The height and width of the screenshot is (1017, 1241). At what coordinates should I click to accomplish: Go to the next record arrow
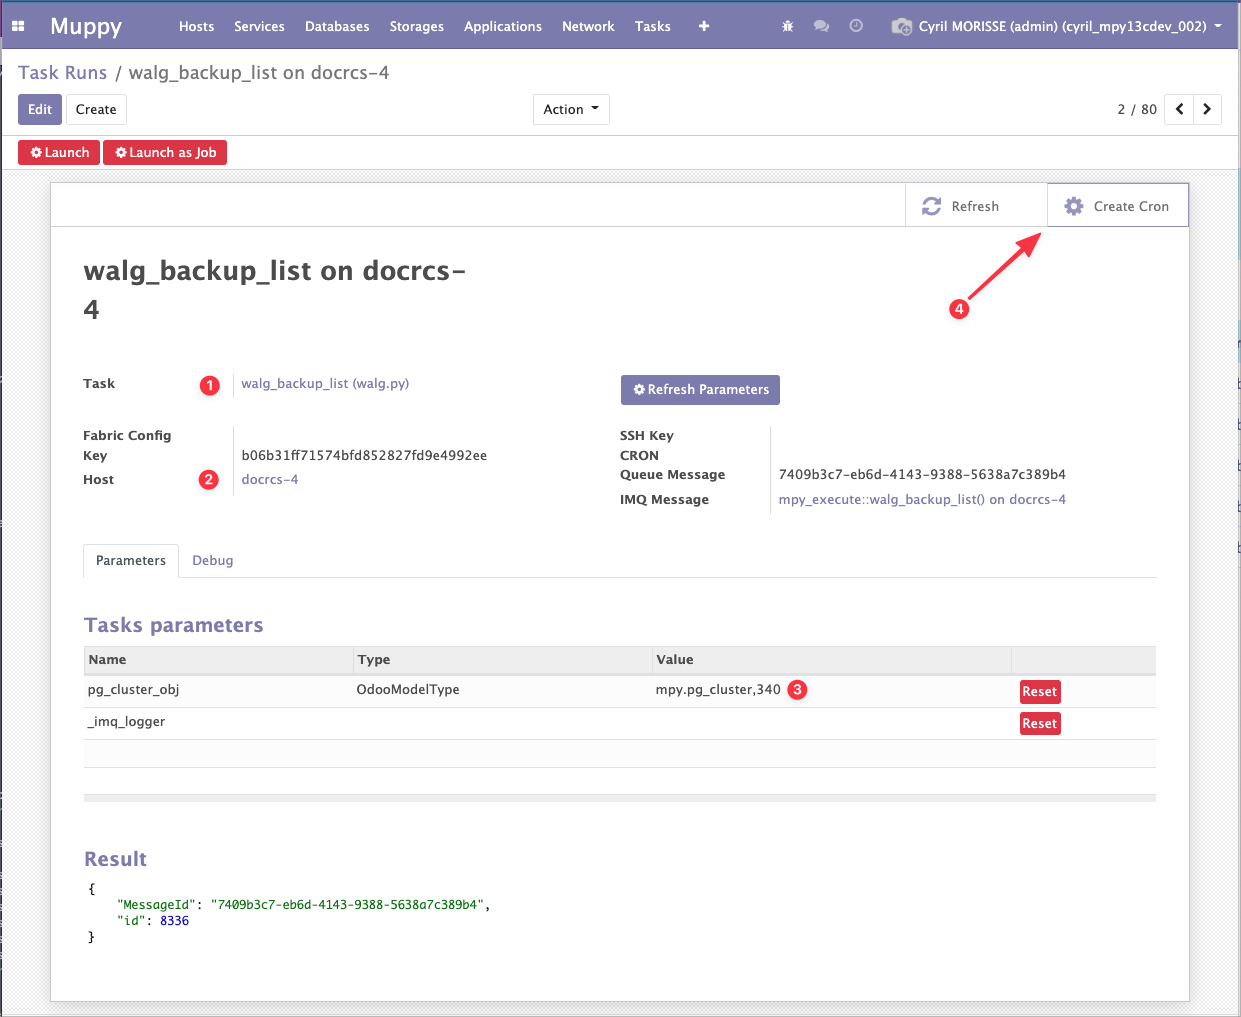point(1207,109)
